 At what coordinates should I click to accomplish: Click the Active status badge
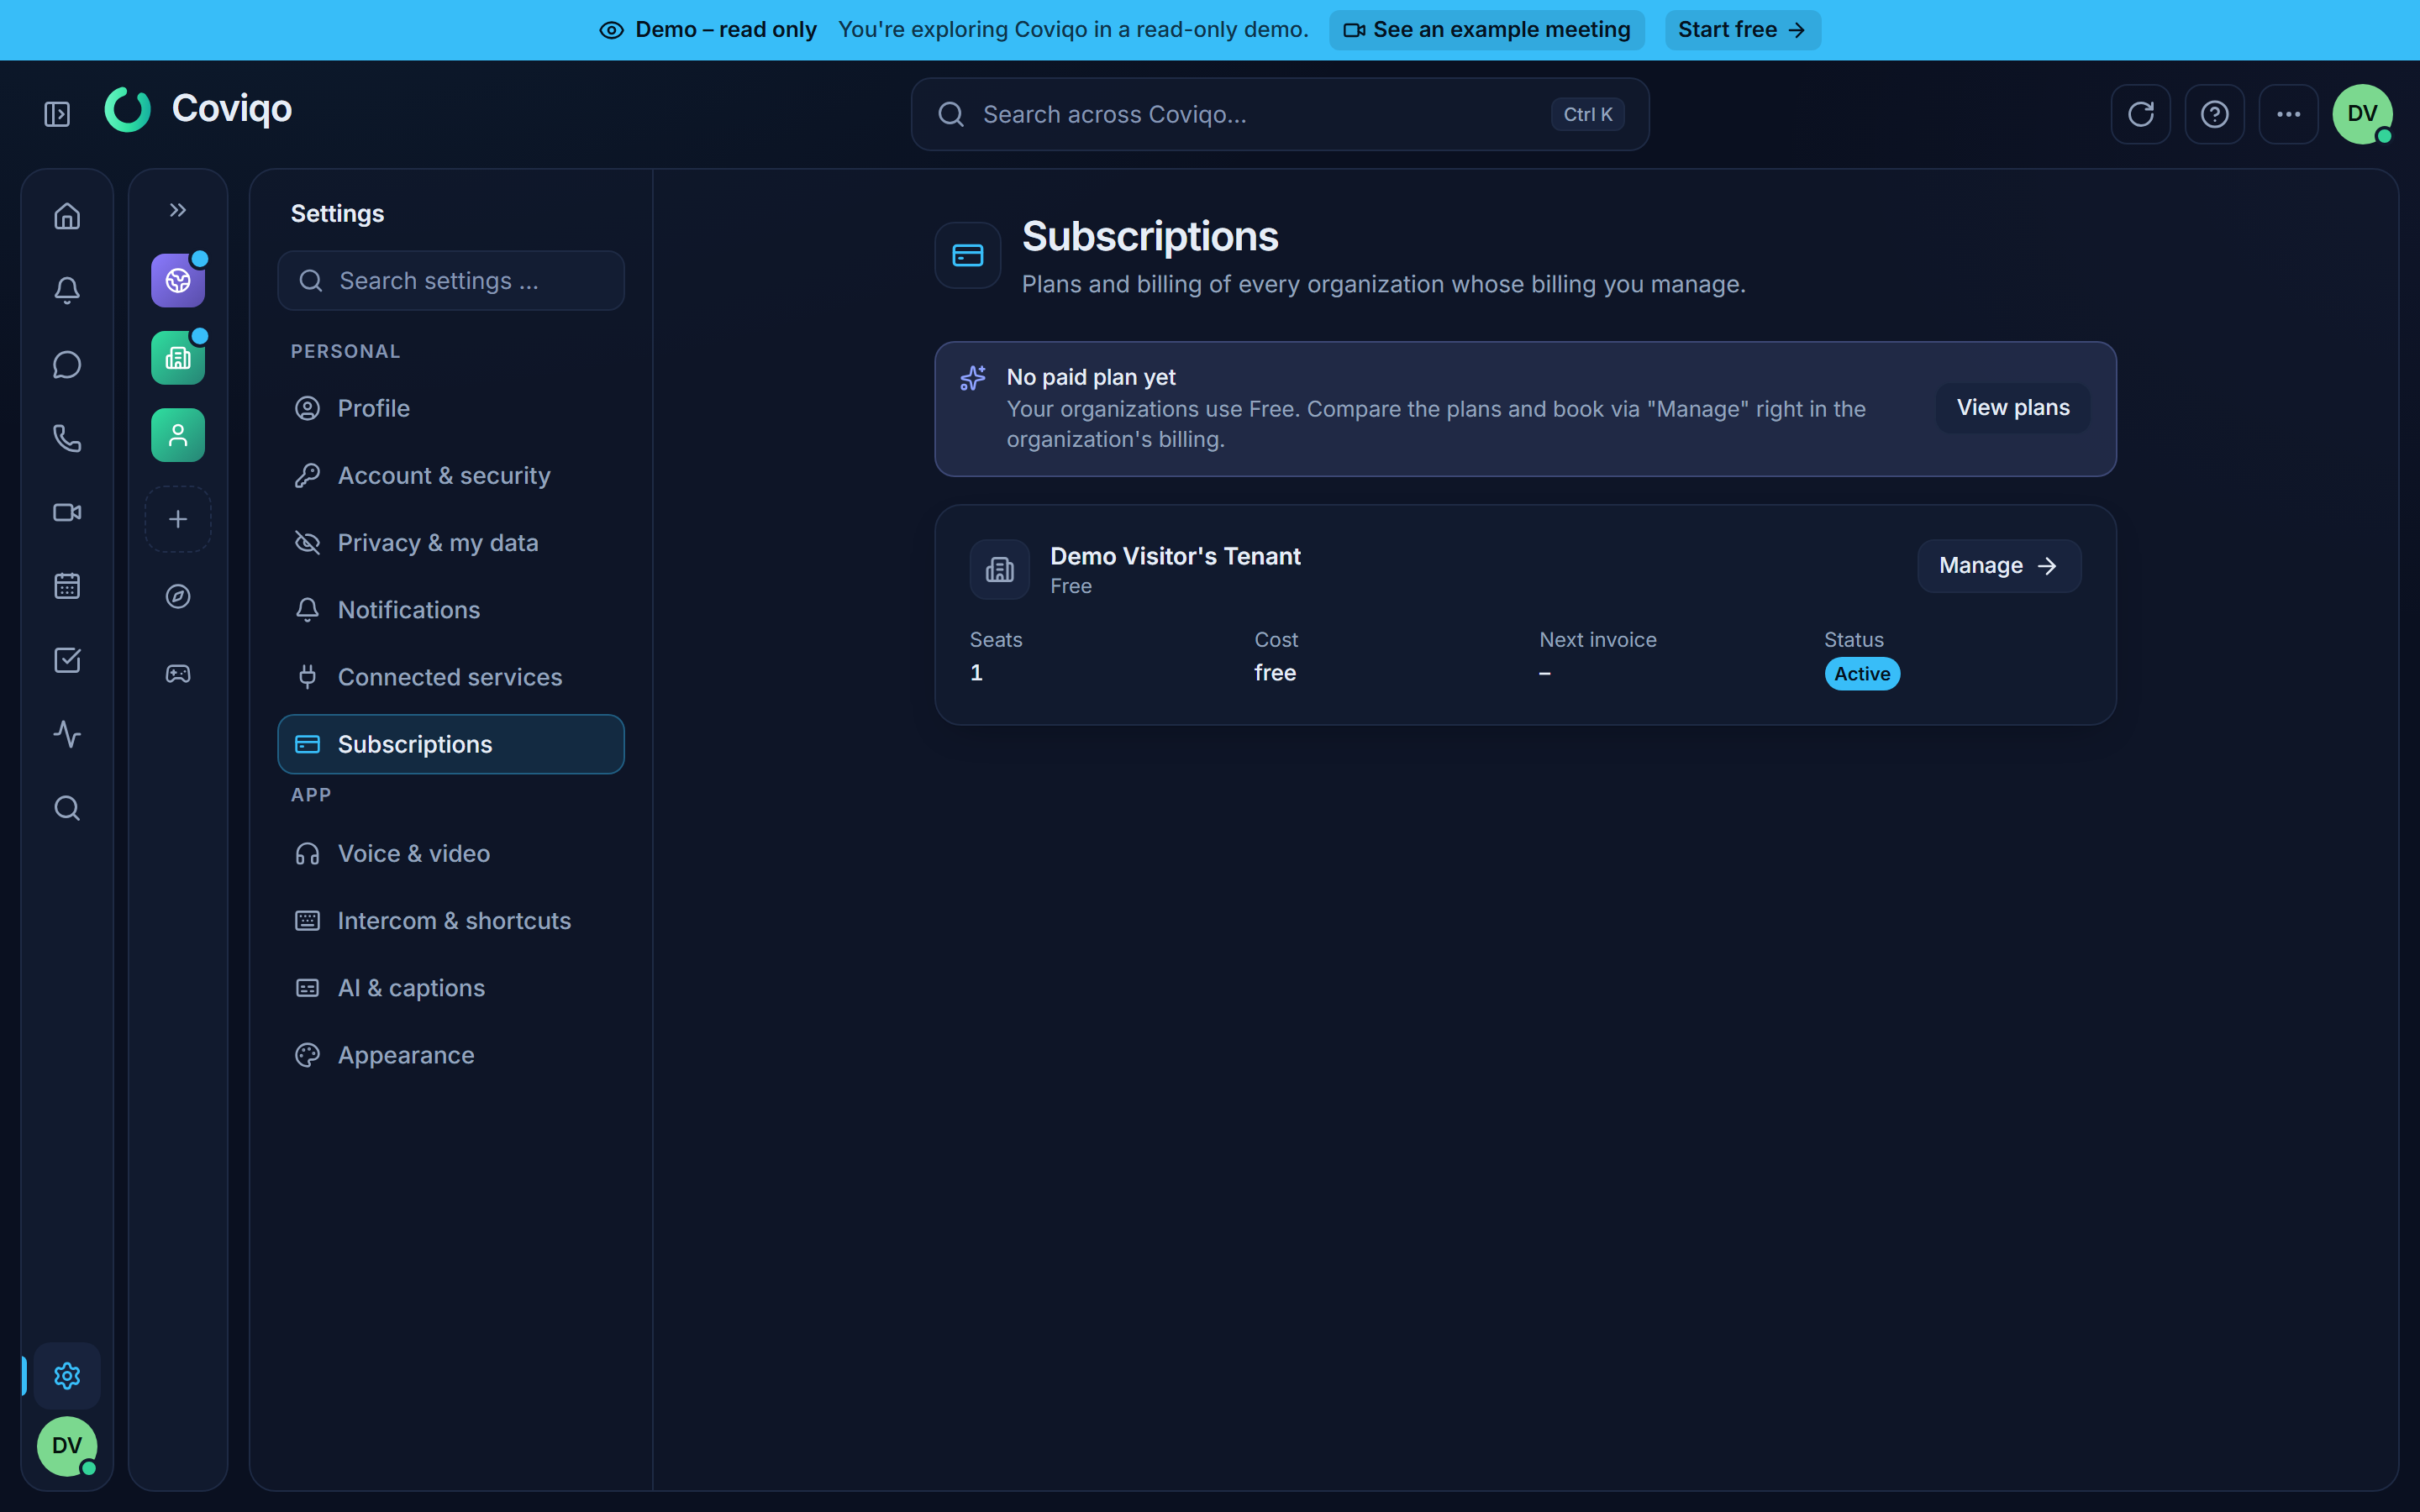click(1862, 674)
